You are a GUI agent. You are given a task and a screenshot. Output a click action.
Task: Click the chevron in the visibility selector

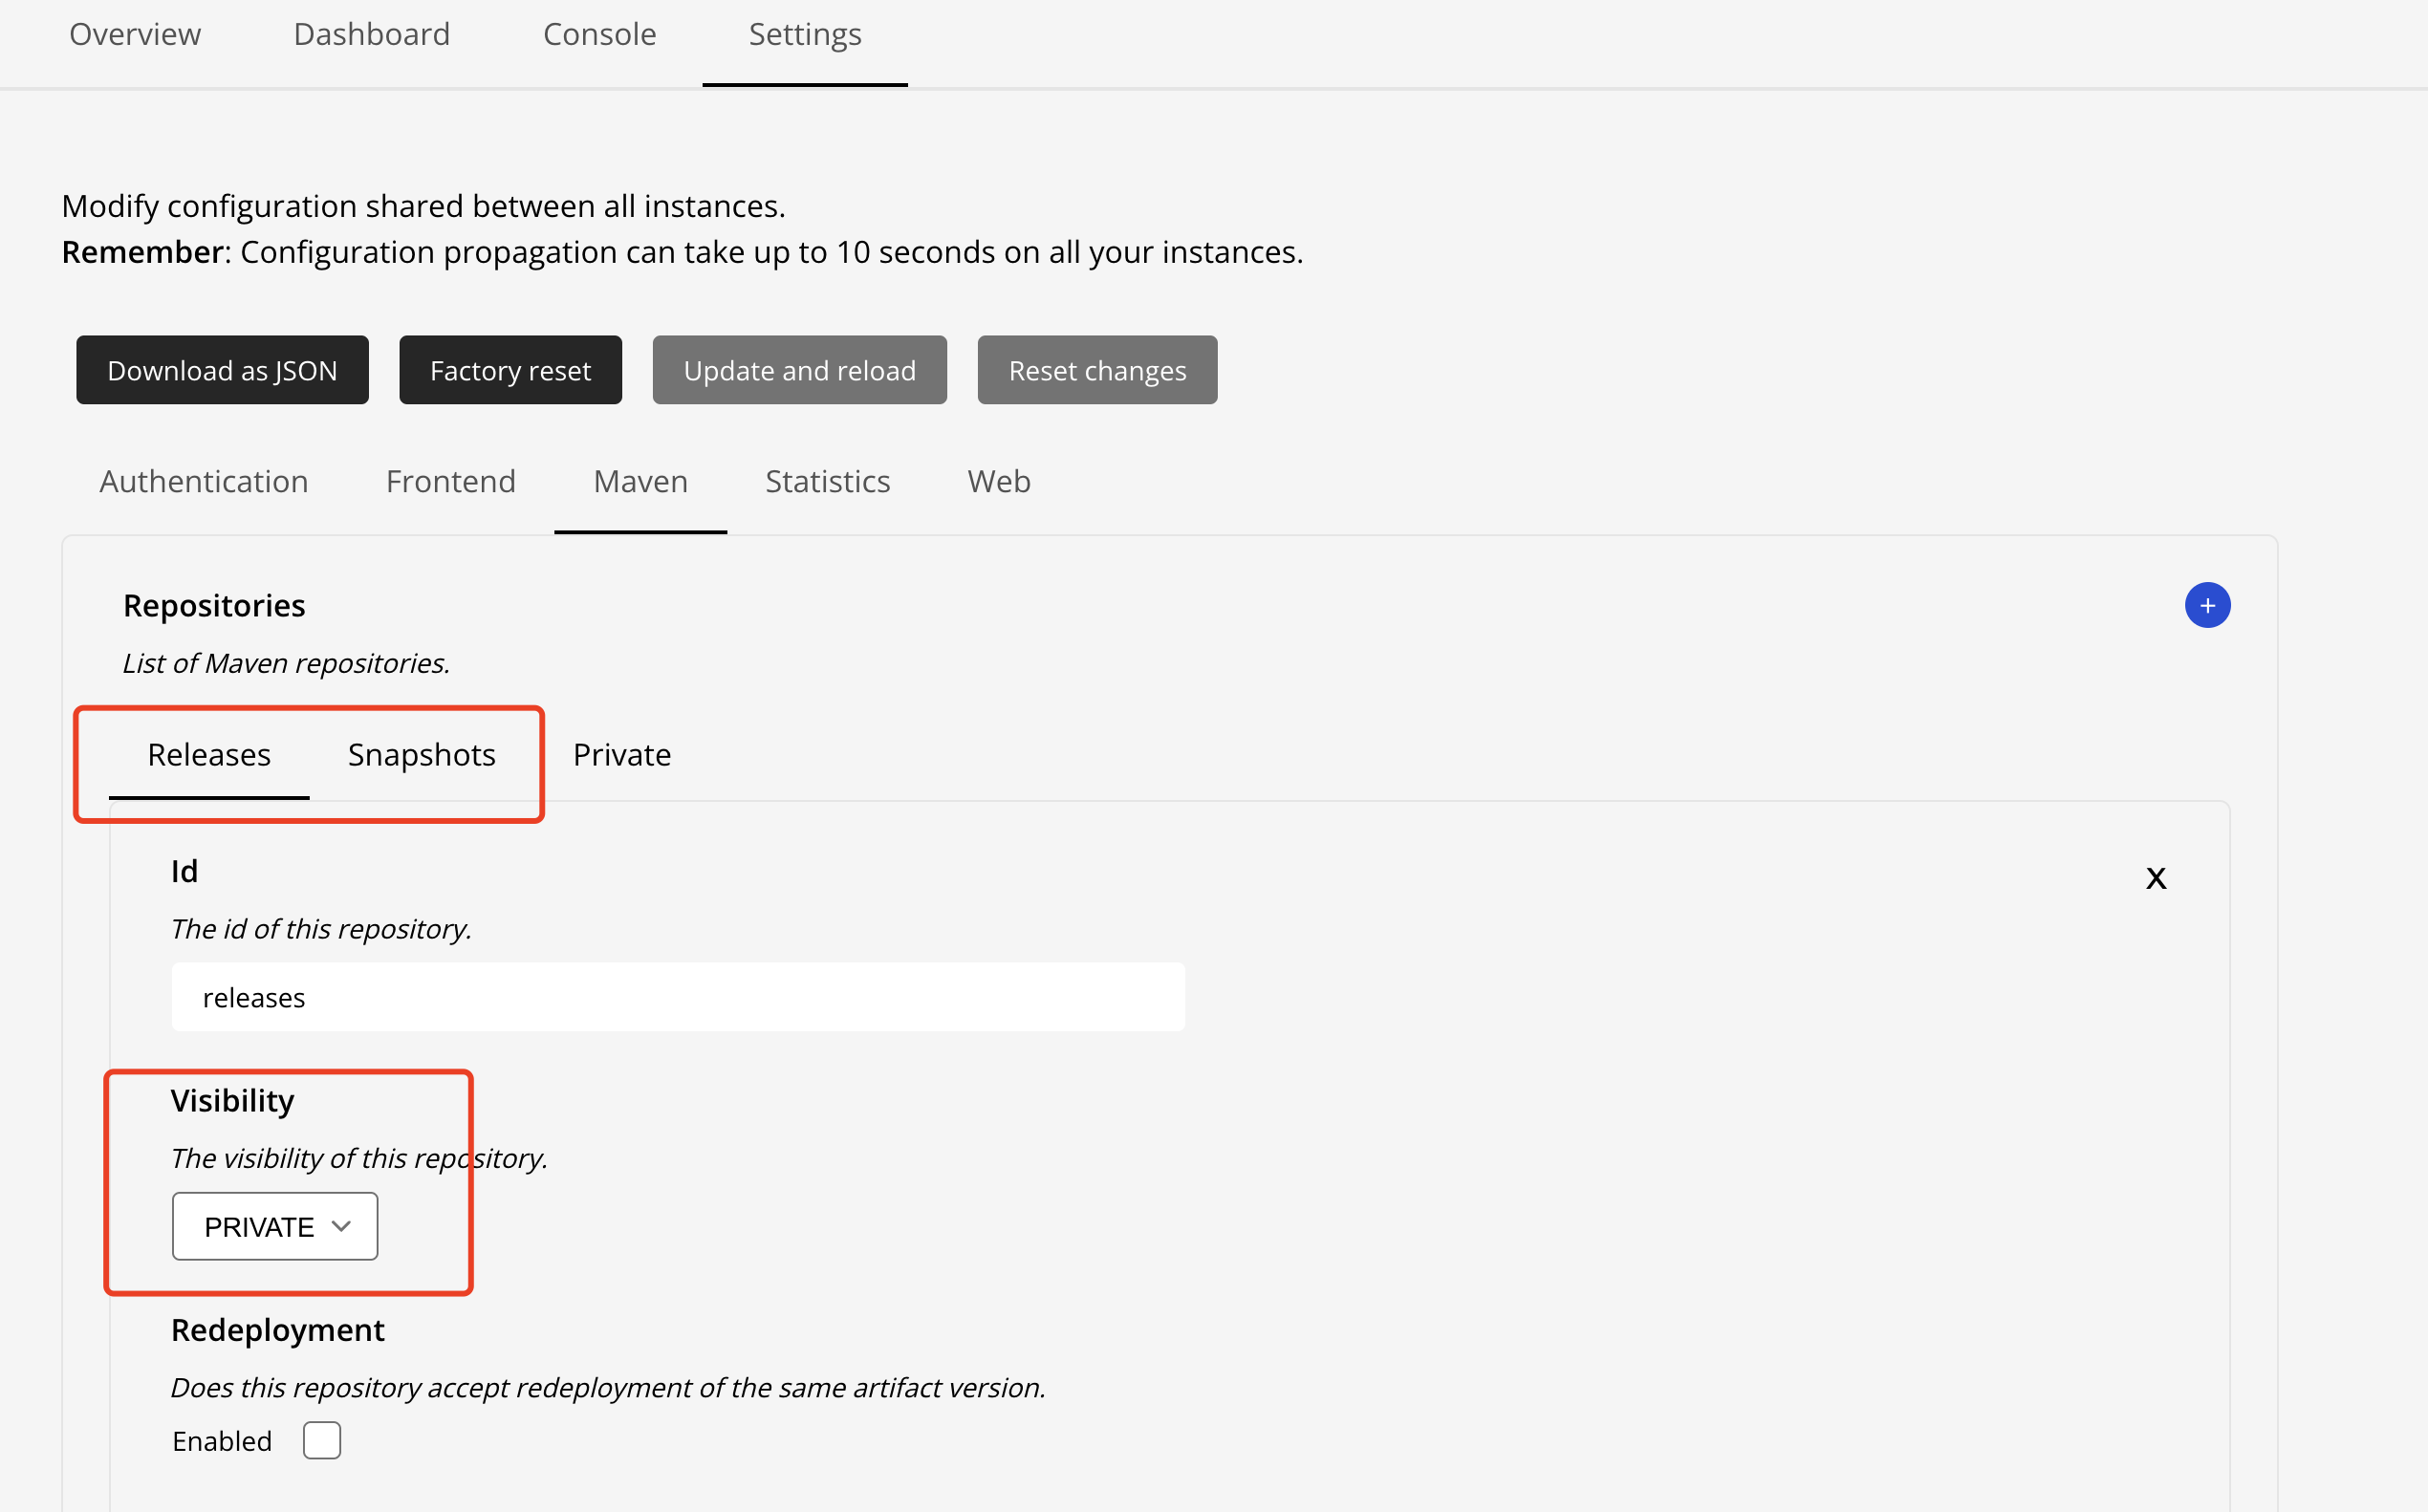click(x=341, y=1226)
